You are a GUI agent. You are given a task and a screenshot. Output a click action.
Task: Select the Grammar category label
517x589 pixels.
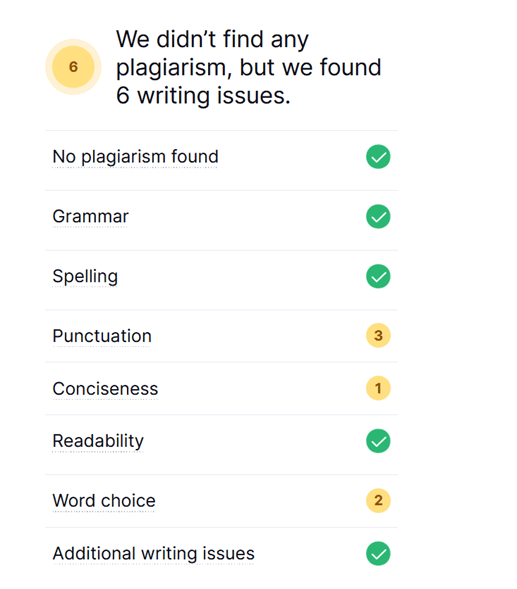91,216
